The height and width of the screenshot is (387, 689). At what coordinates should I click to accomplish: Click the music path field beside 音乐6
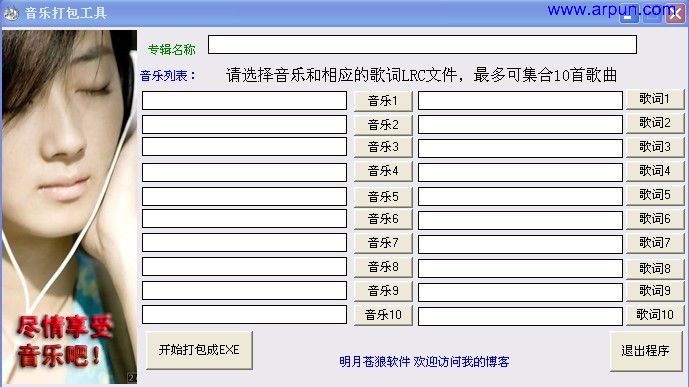[x=244, y=219]
